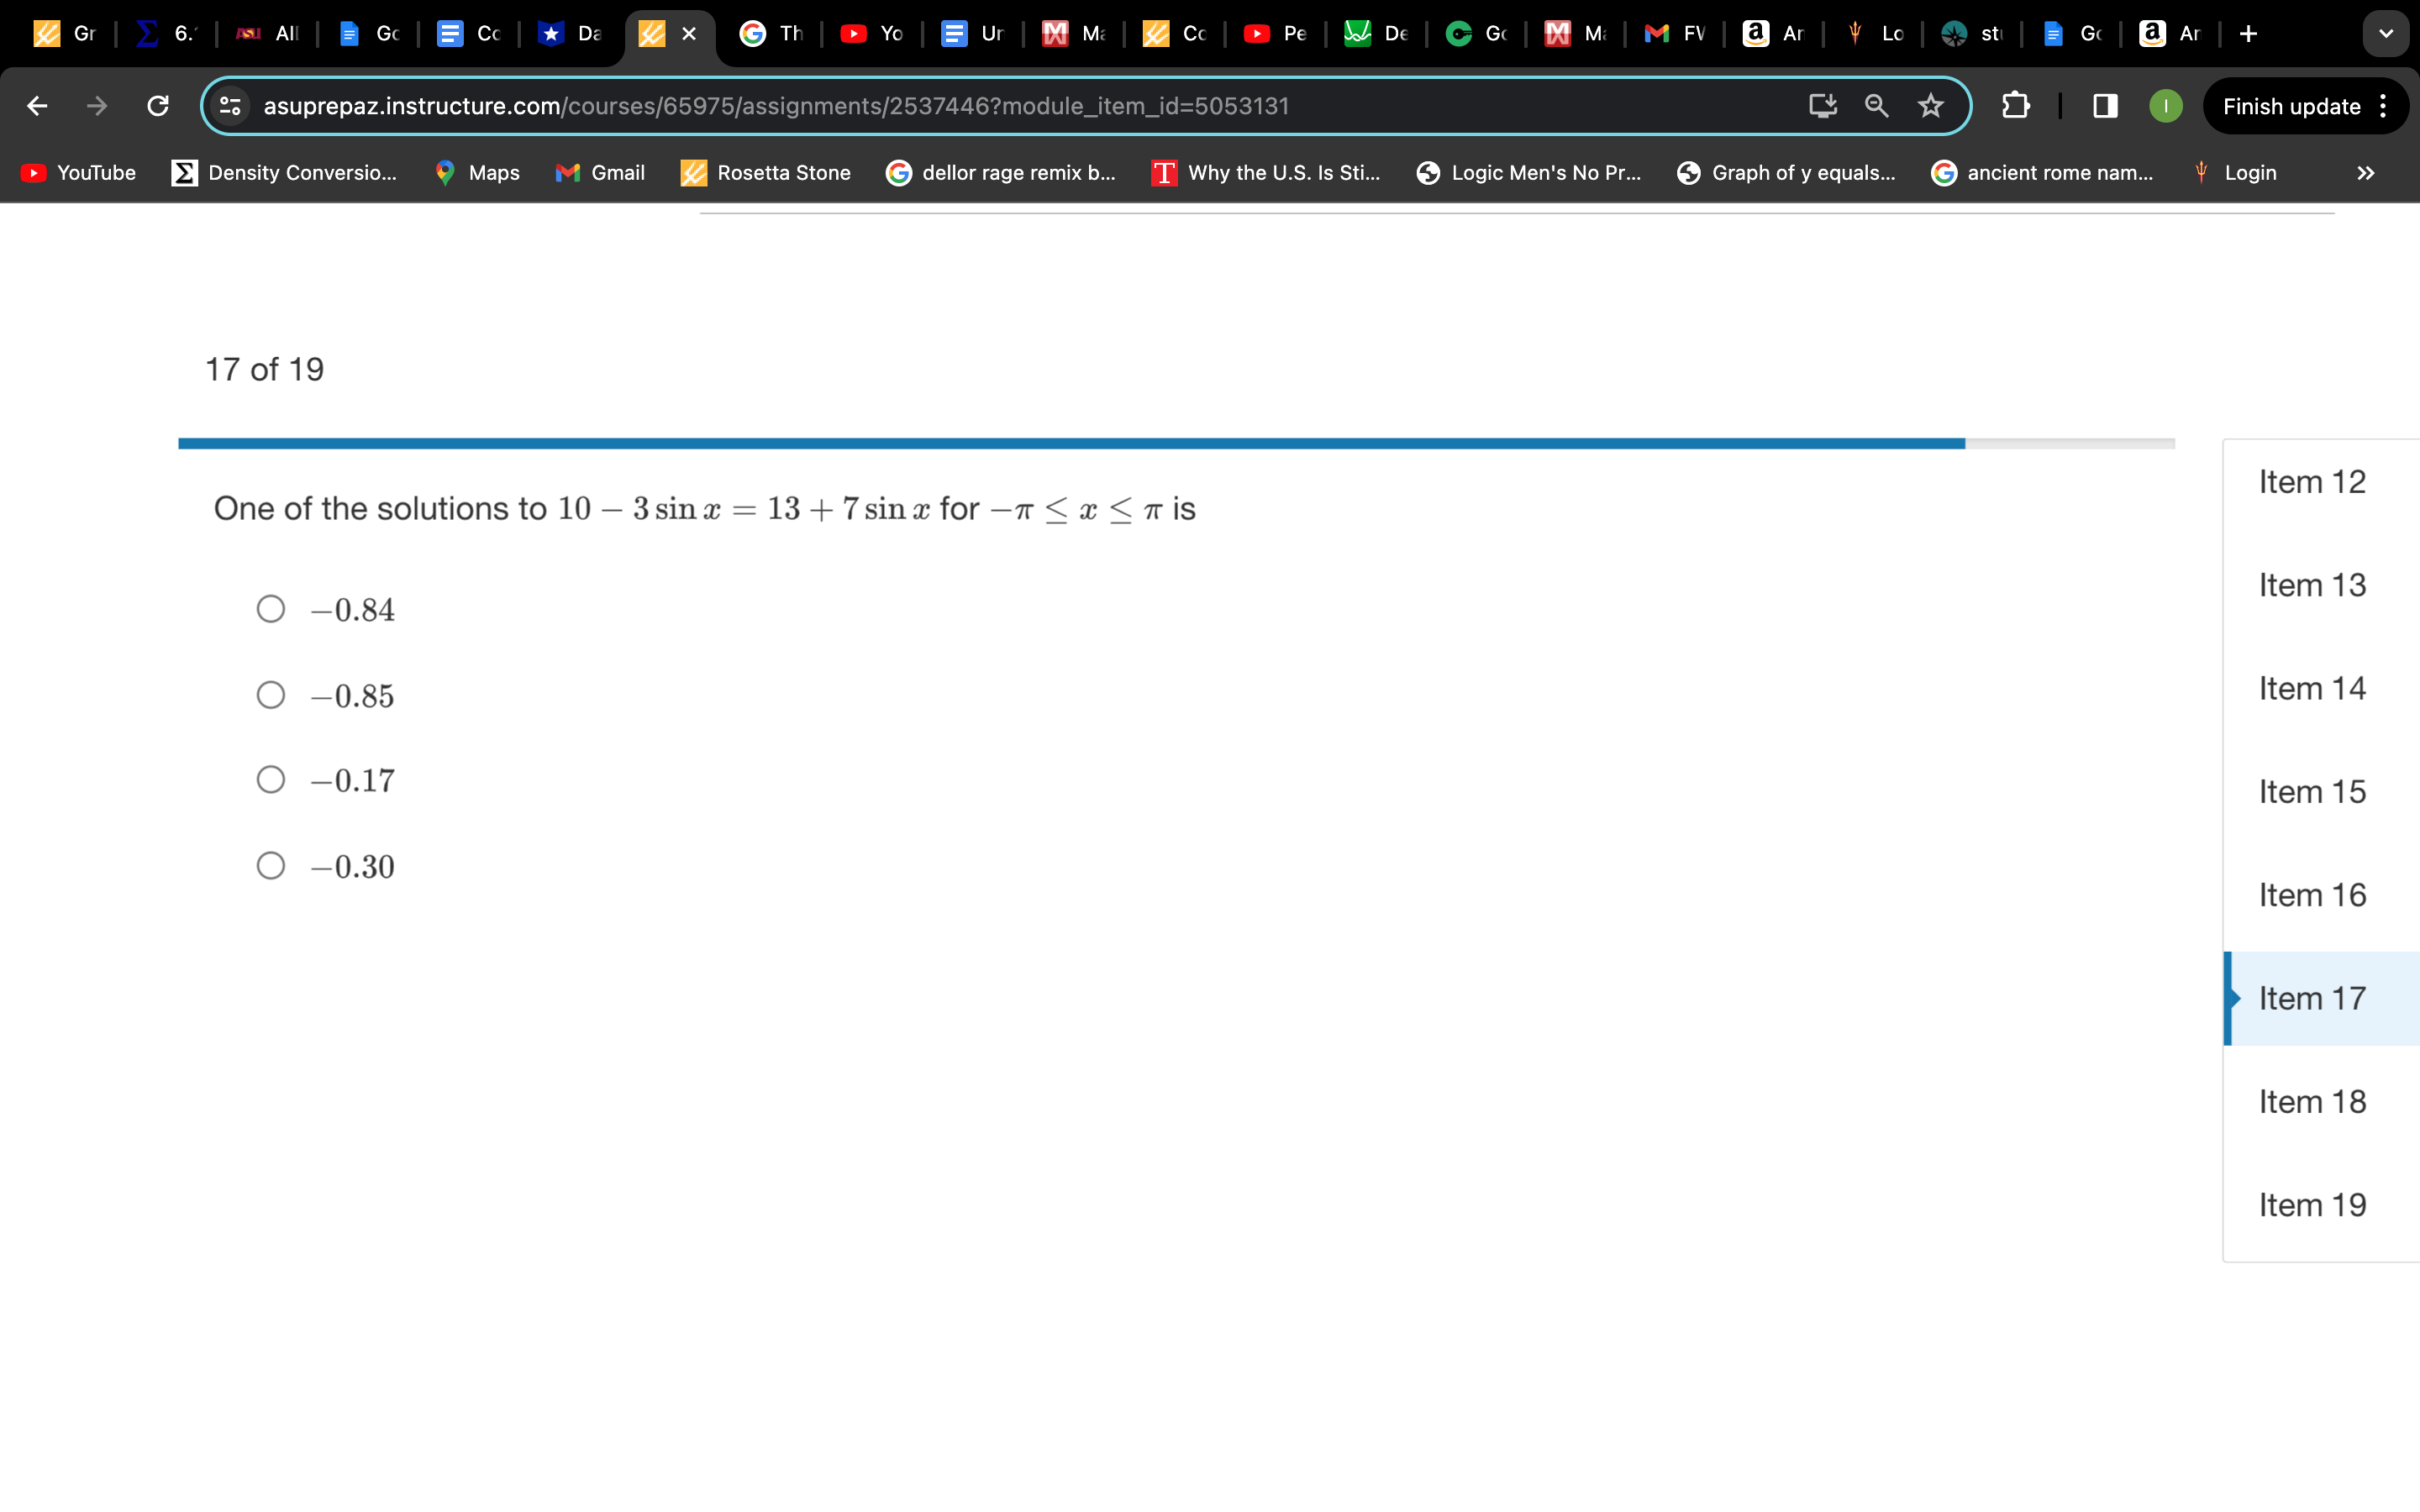Open the tab search chevron

[x=2386, y=33]
